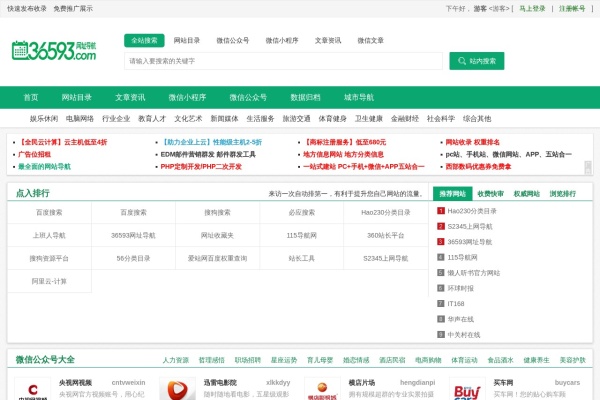Switch to the 收费快审 tab

point(491,194)
